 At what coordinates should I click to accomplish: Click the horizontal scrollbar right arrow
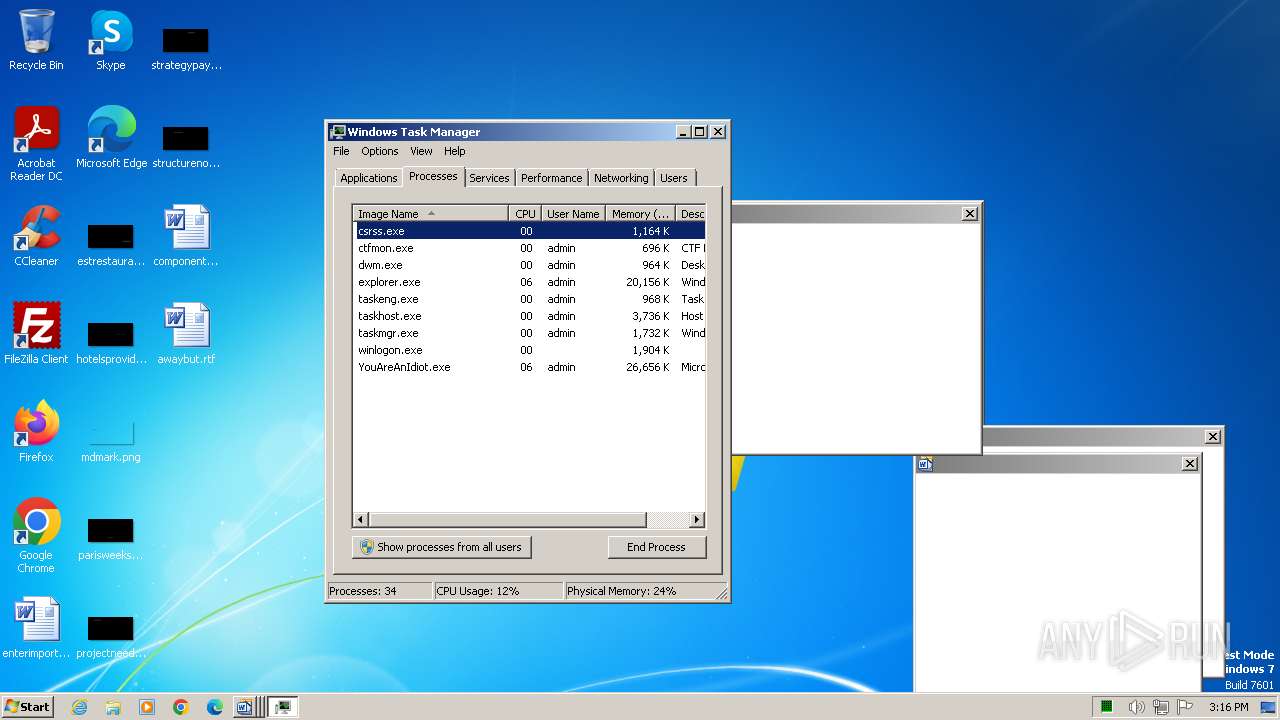pos(697,520)
